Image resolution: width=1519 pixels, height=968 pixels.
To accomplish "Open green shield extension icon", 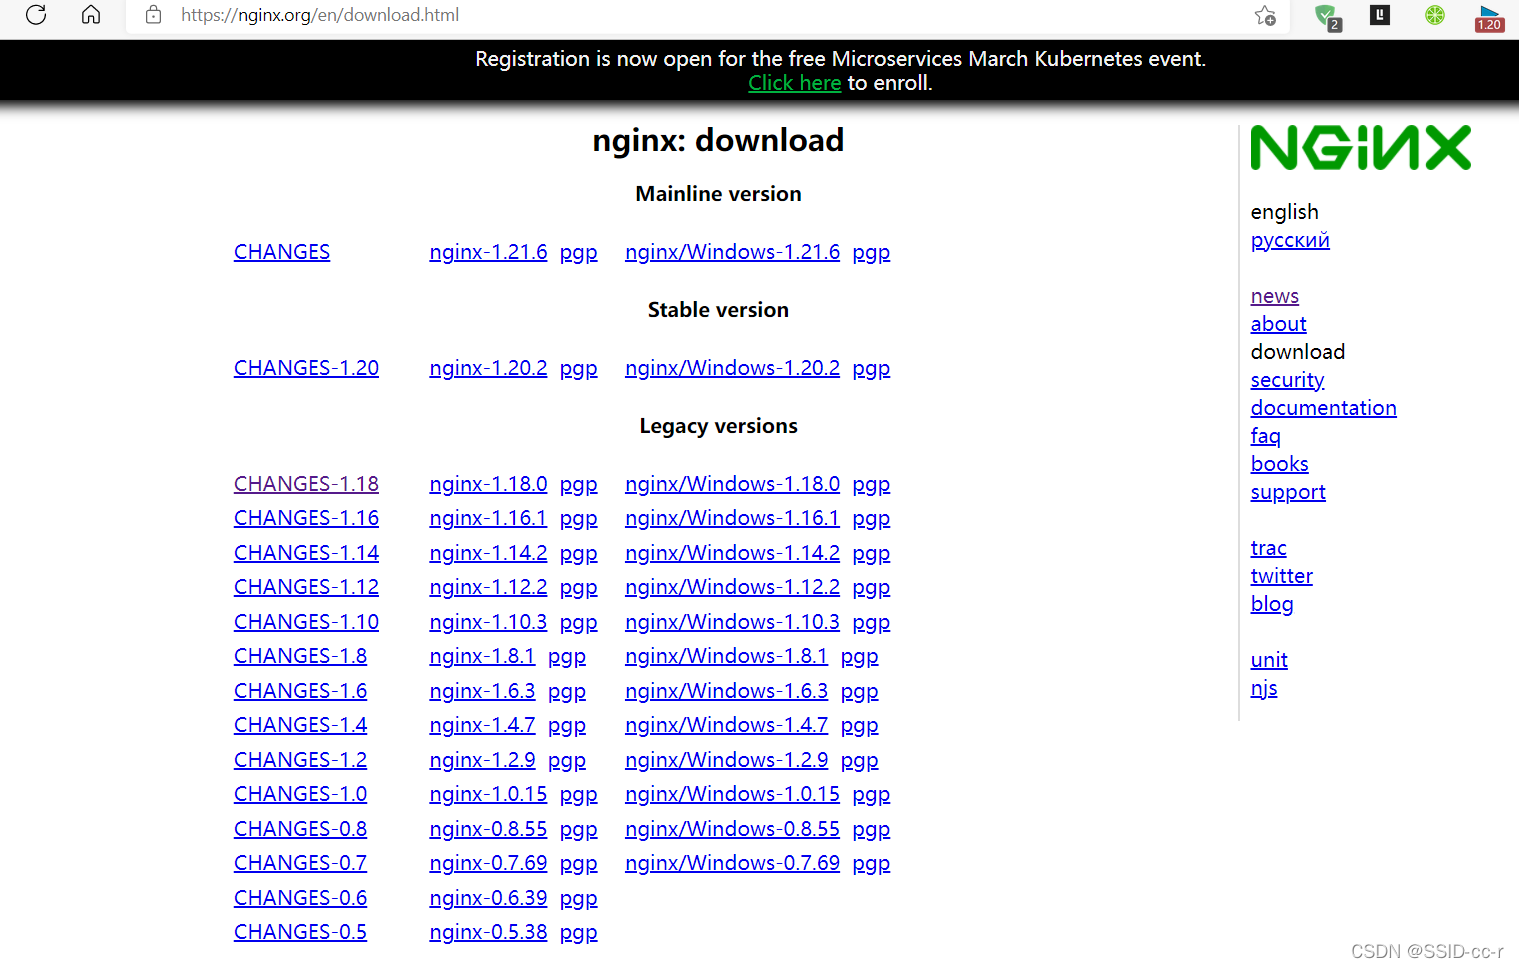I will (1326, 16).
